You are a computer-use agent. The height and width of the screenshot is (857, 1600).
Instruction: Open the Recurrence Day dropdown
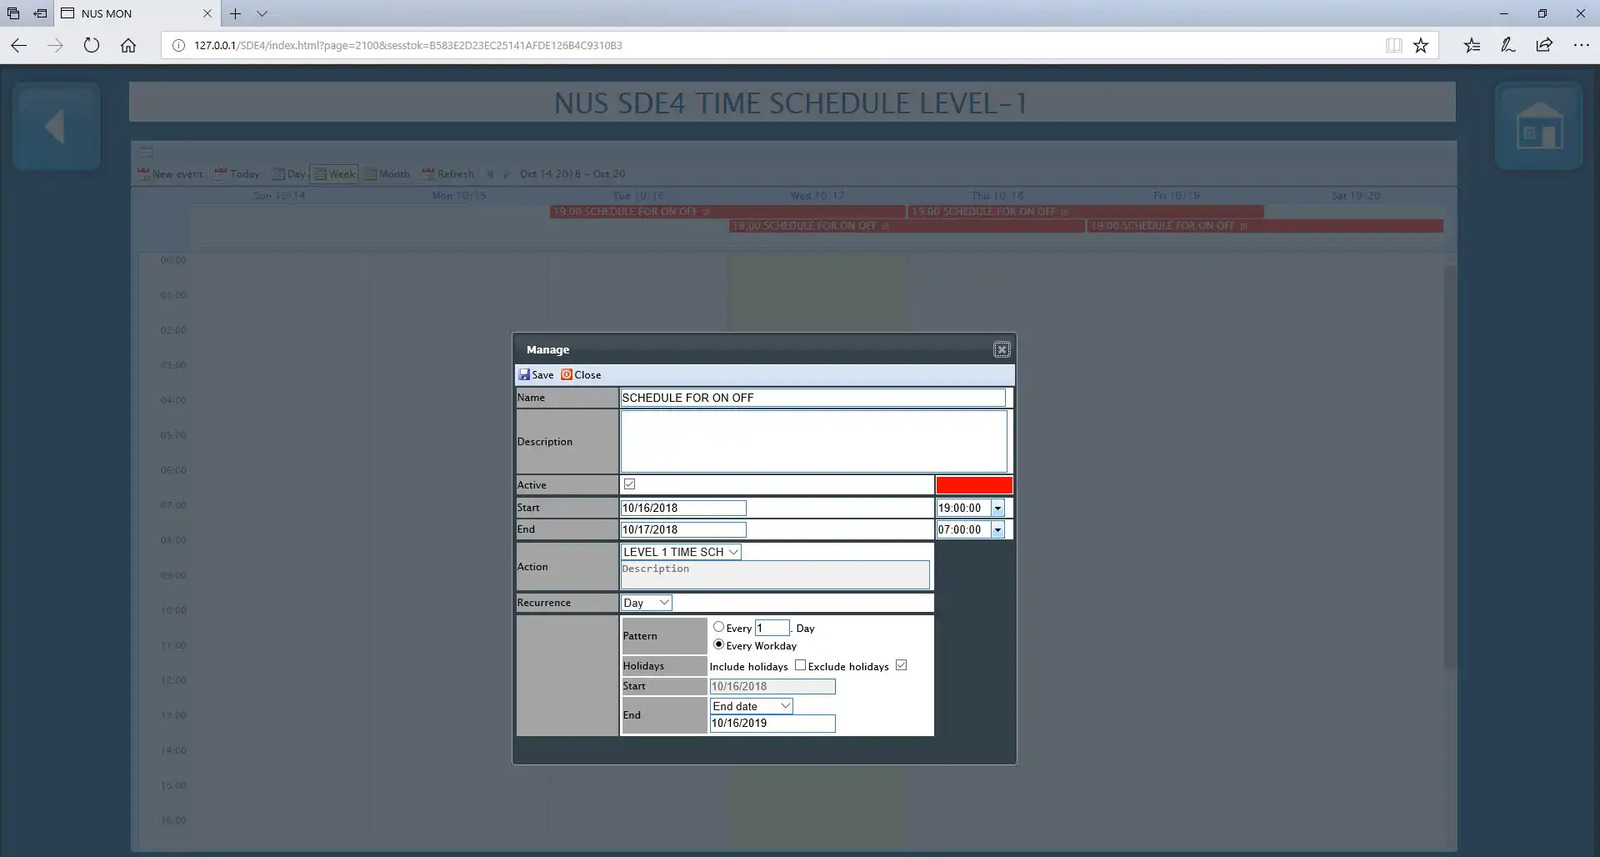(663, 603)
